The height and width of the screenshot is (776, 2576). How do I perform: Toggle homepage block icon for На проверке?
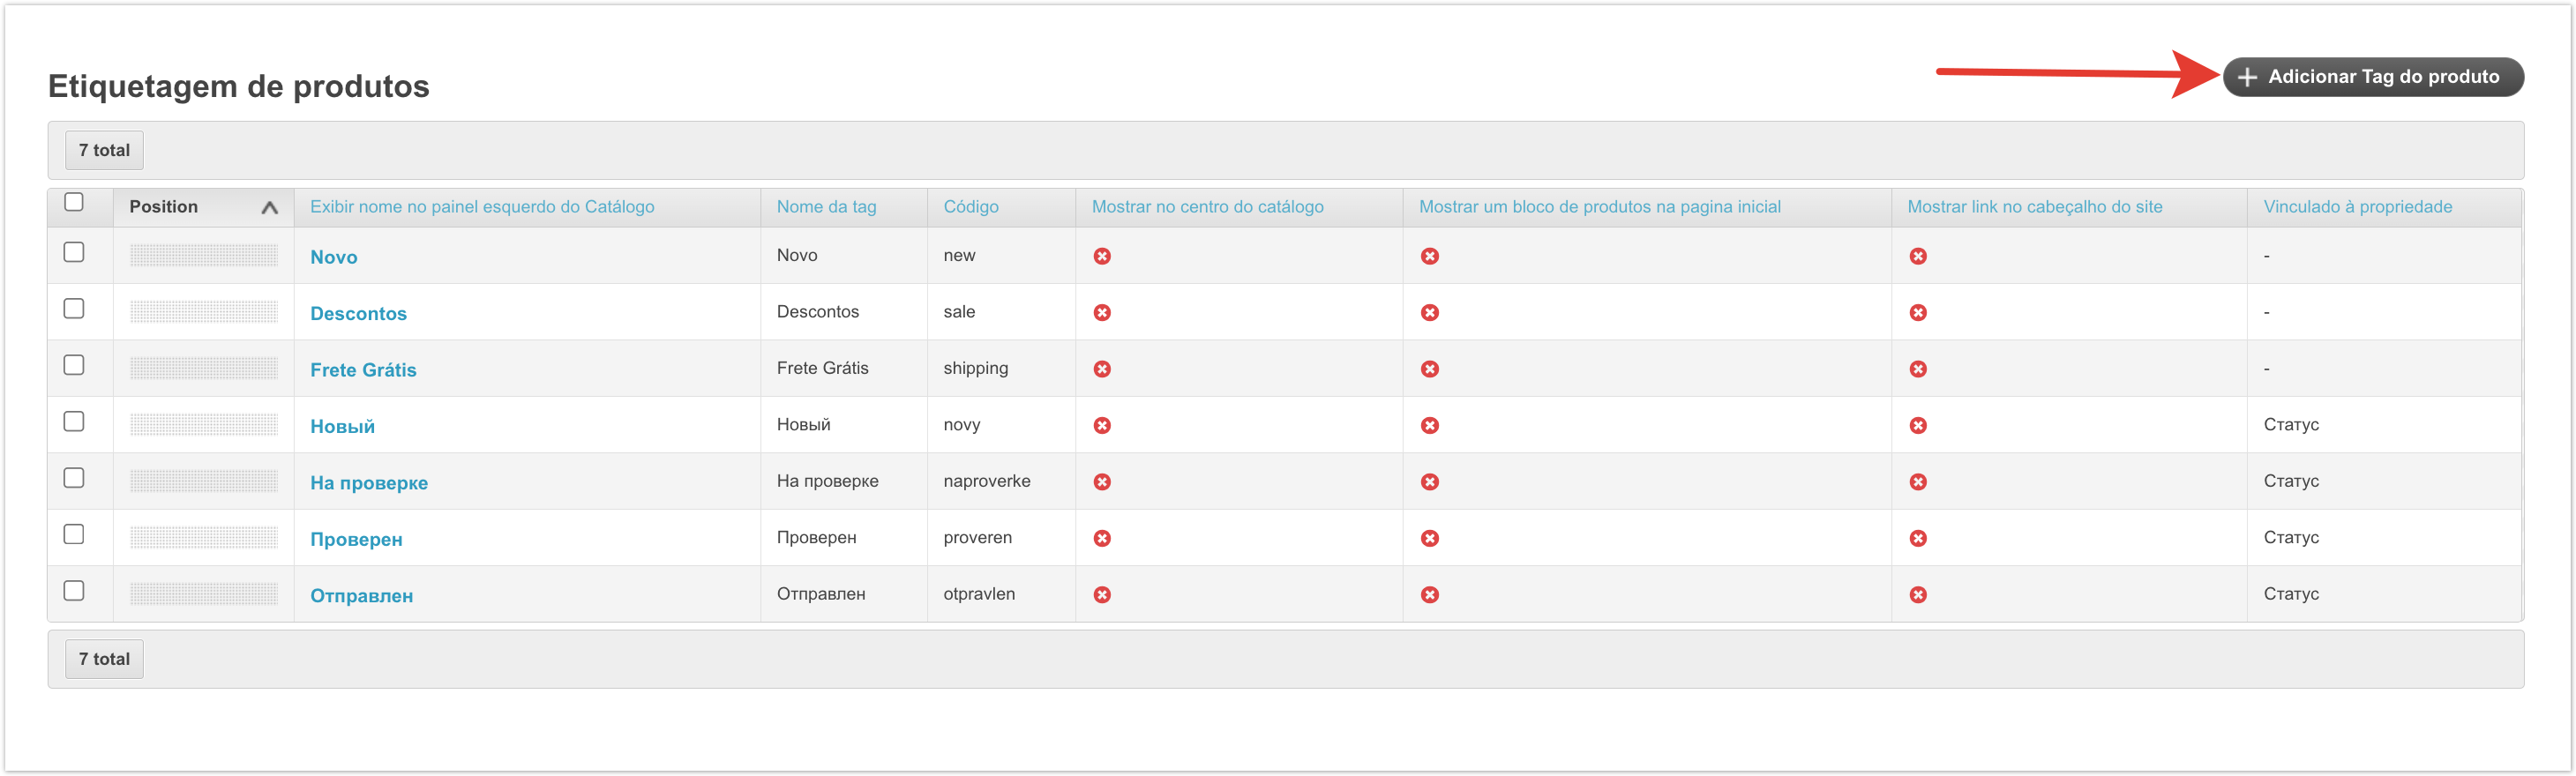1430,482
